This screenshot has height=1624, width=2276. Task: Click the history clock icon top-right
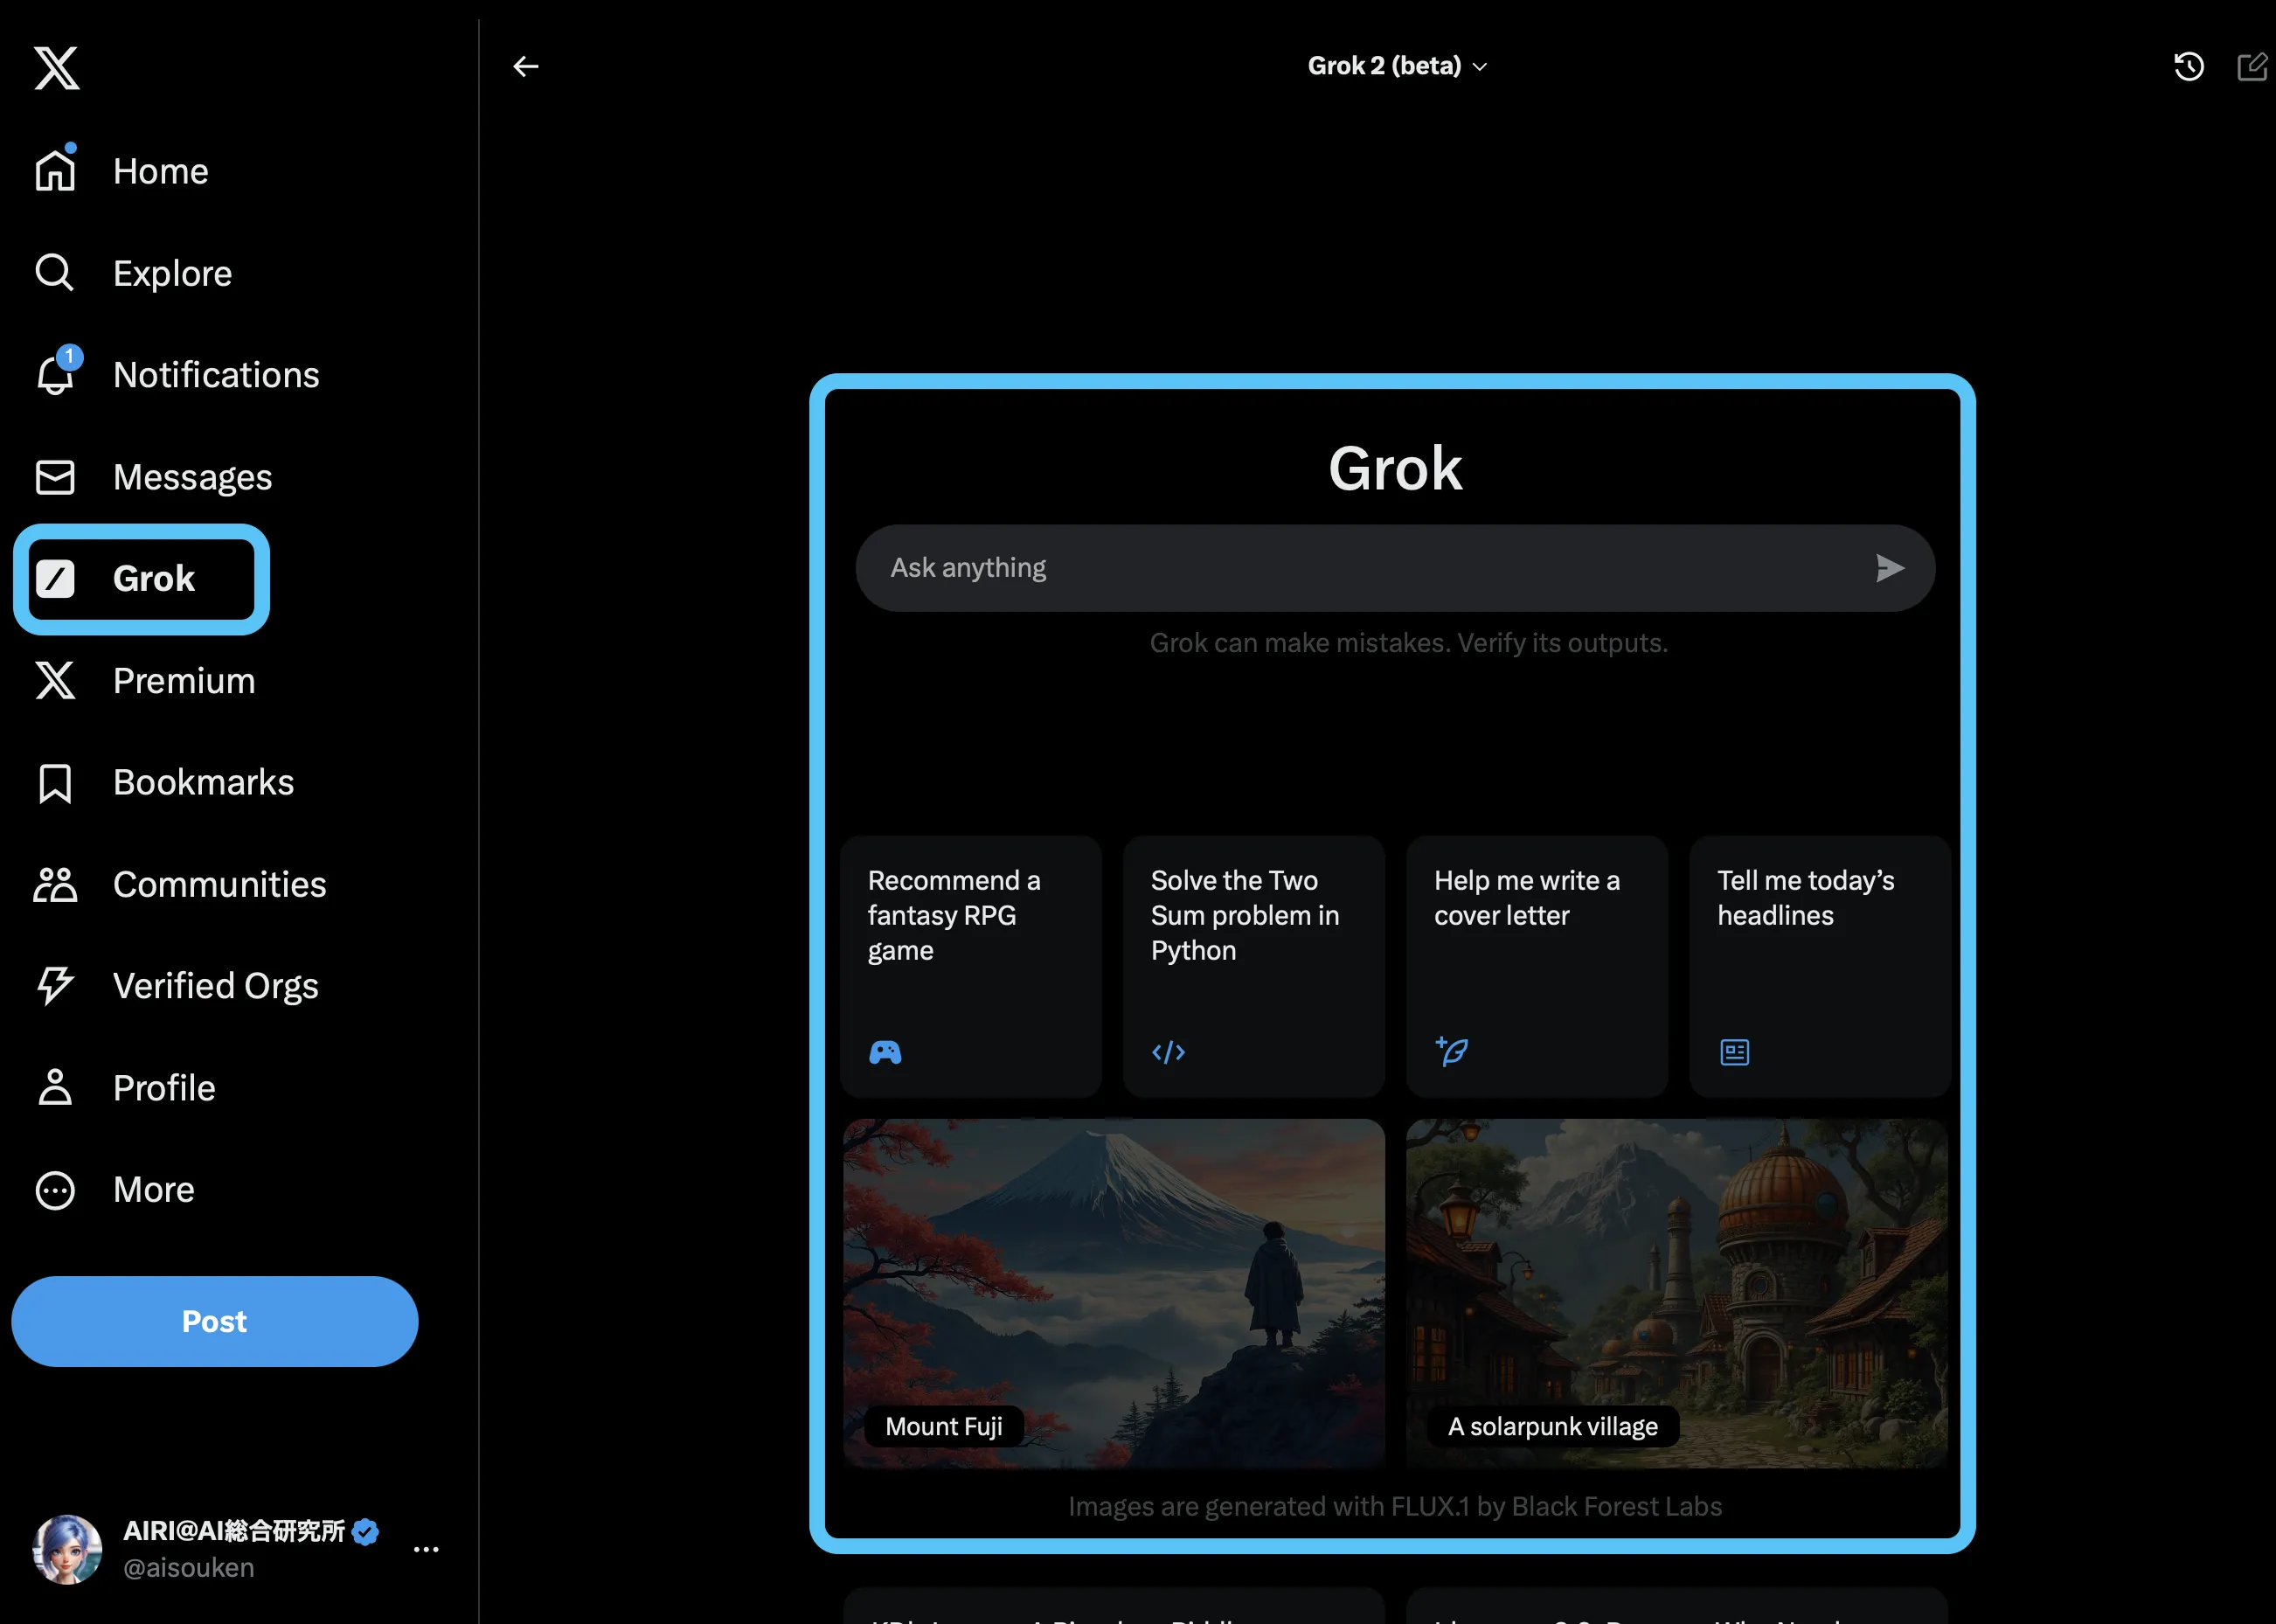point(2188,65)
